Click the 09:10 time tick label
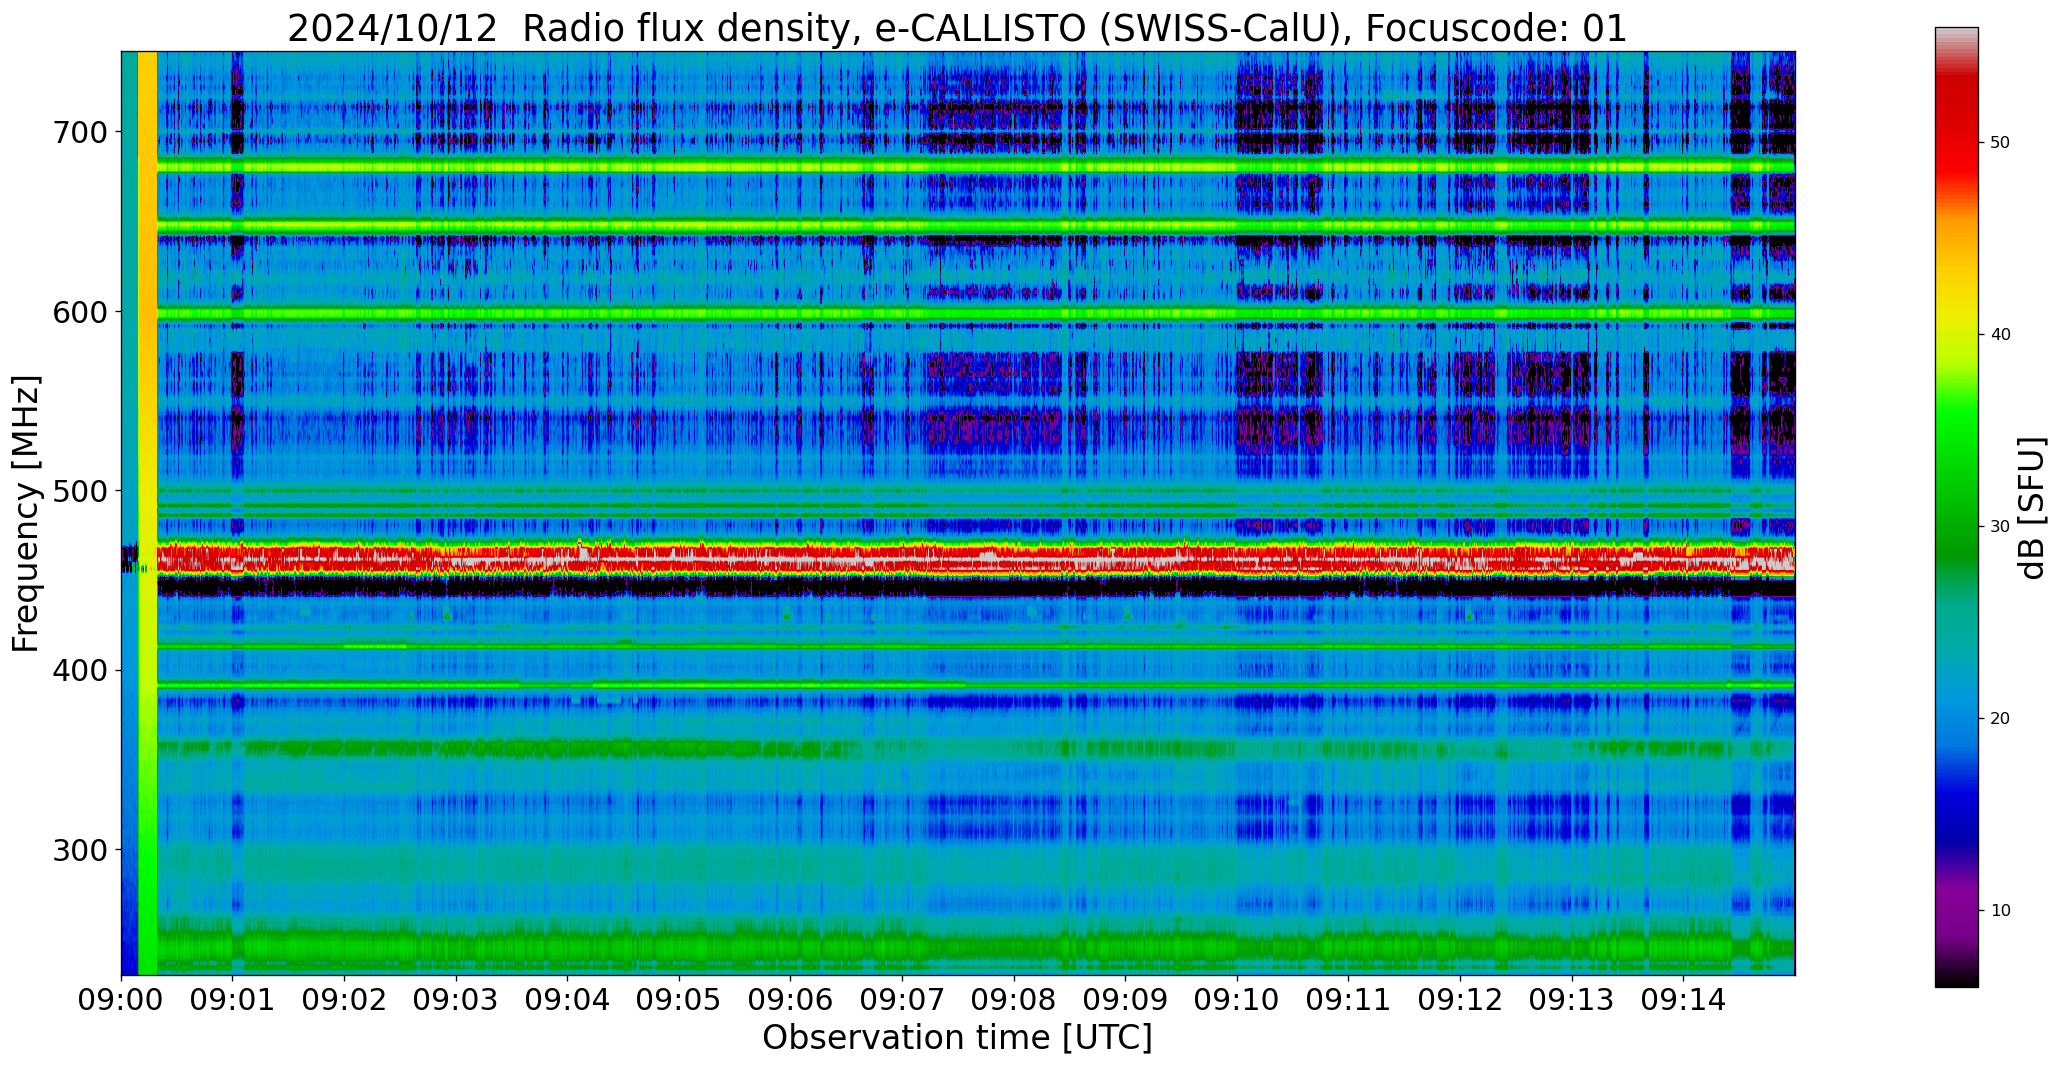This screenshot has height=1067, width=2062. [x=1237, y=1000]
